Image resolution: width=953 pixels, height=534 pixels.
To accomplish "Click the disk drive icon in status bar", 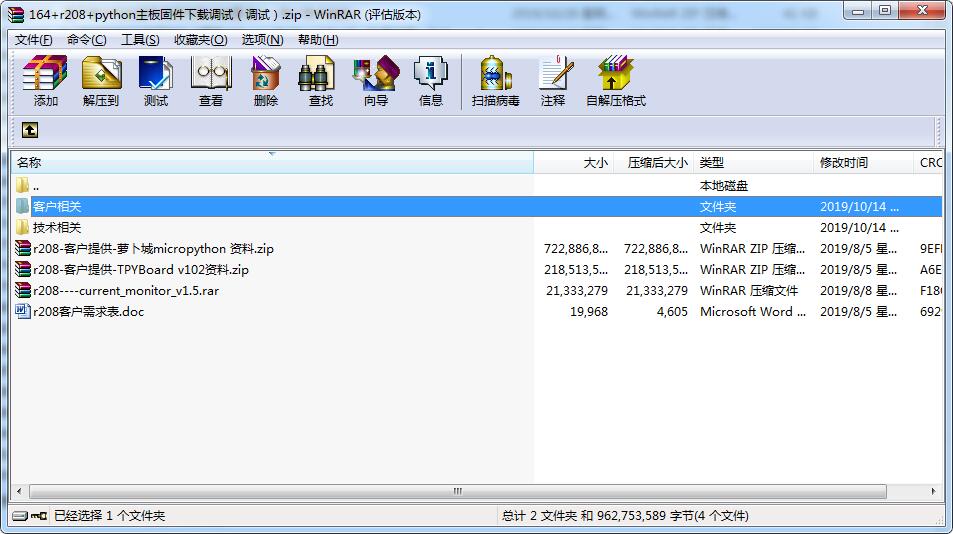I will coord(20,516).
